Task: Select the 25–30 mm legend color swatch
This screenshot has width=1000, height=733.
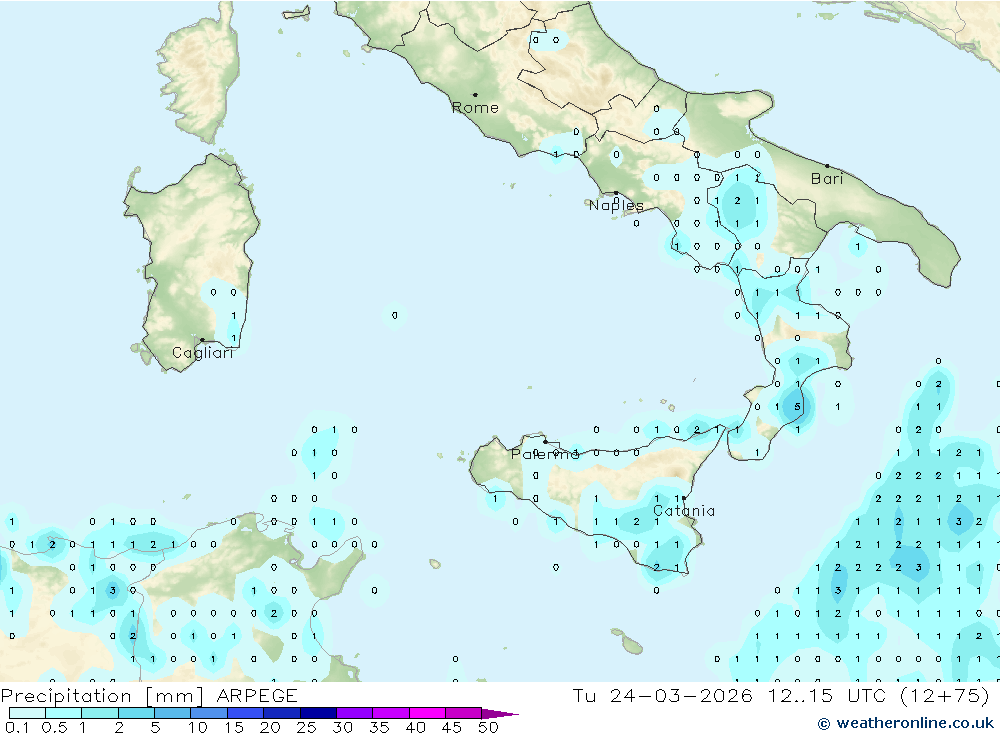Action: 318,713
